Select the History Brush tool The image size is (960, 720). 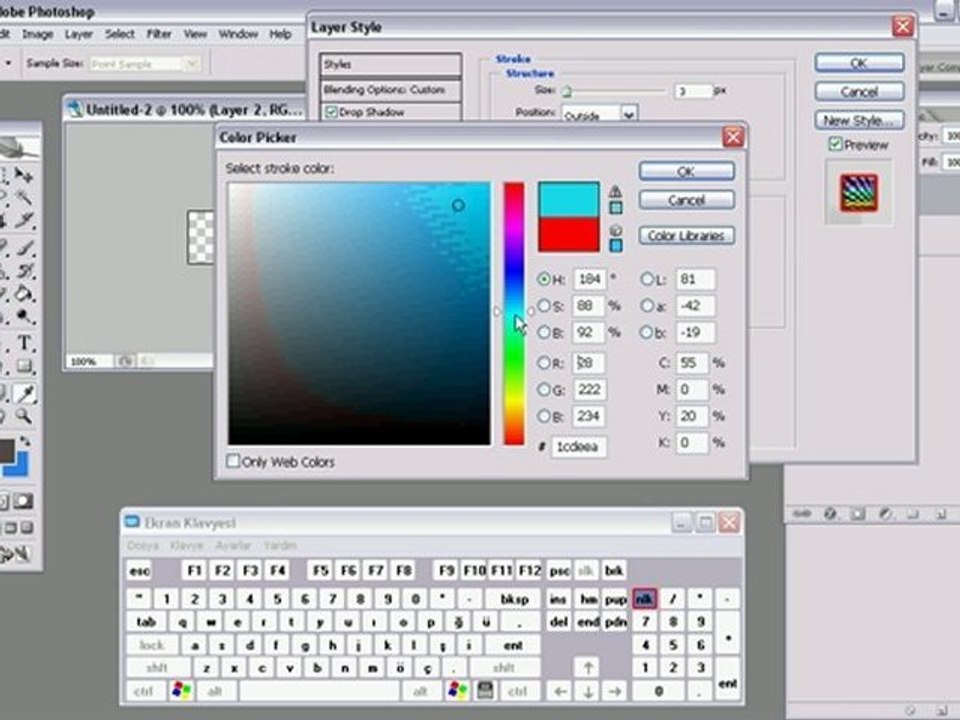point(24,271)
